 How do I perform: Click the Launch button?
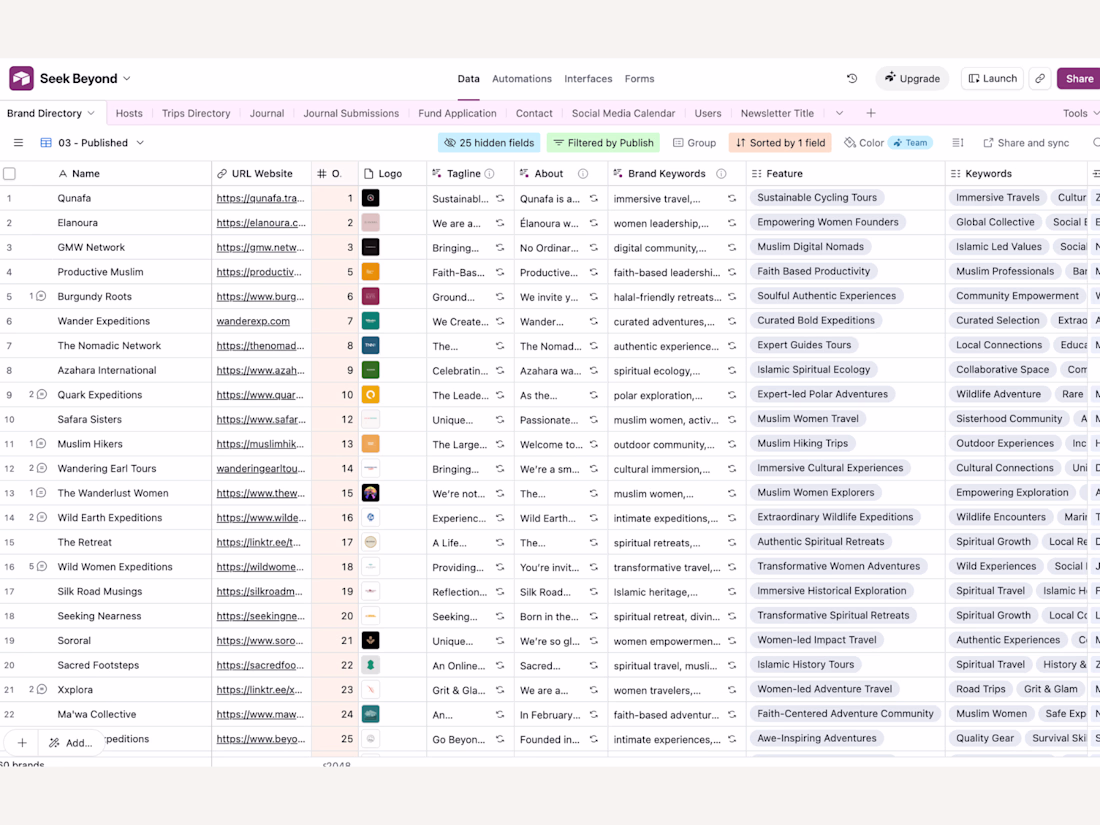tap(993, 79)
